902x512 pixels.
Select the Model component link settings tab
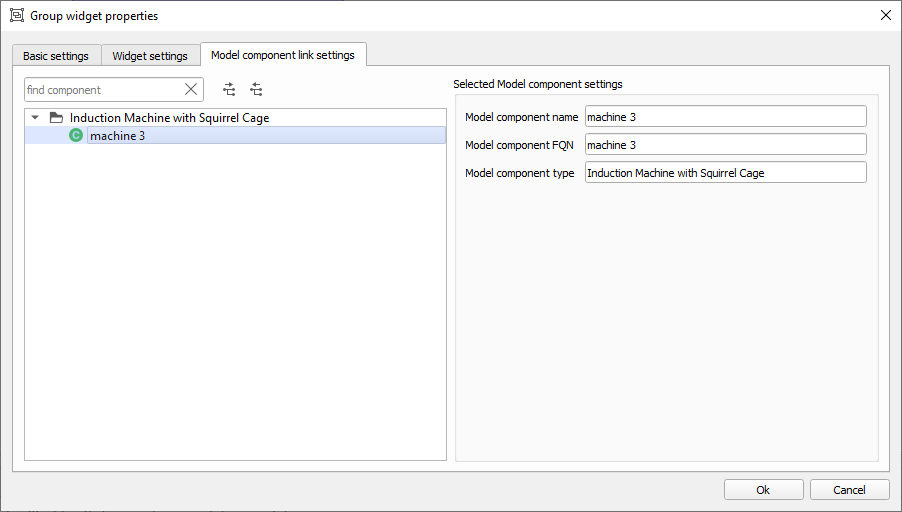[x=282, y=55]
